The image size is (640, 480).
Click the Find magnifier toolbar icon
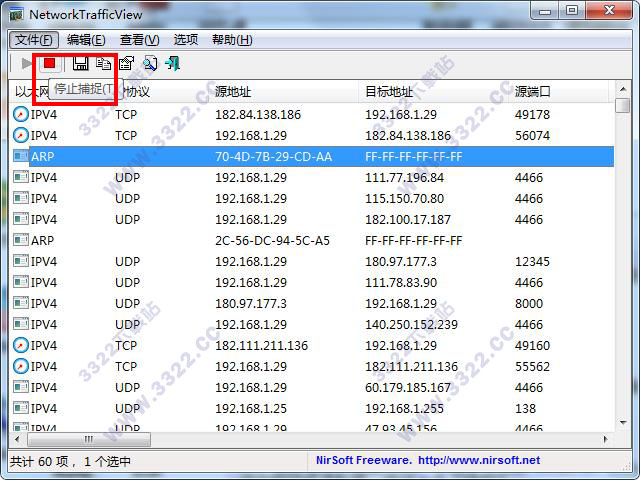[x=149, y=64]
